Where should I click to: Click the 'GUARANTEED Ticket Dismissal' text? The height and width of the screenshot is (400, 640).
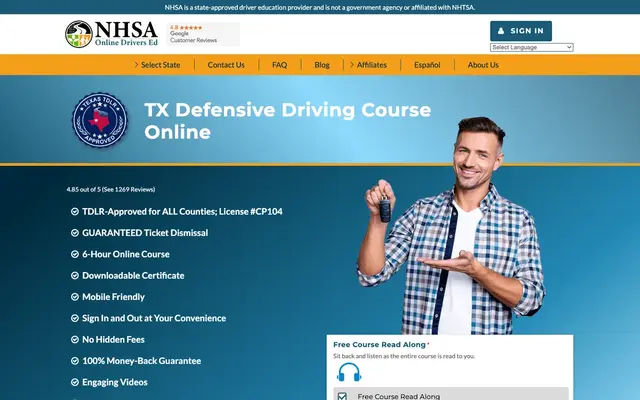point(145,233)
